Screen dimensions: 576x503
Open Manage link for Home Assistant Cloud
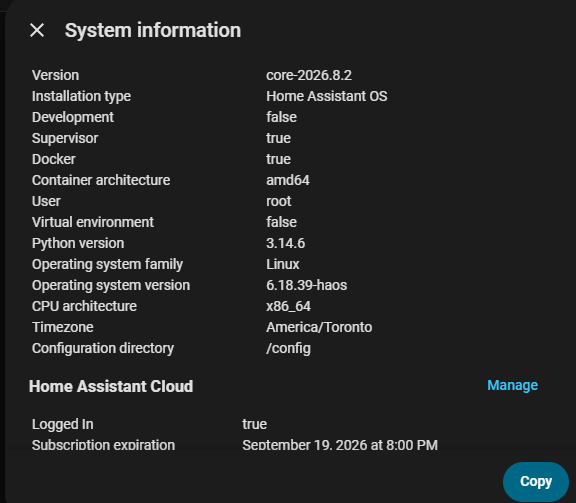tap(512, 385)
